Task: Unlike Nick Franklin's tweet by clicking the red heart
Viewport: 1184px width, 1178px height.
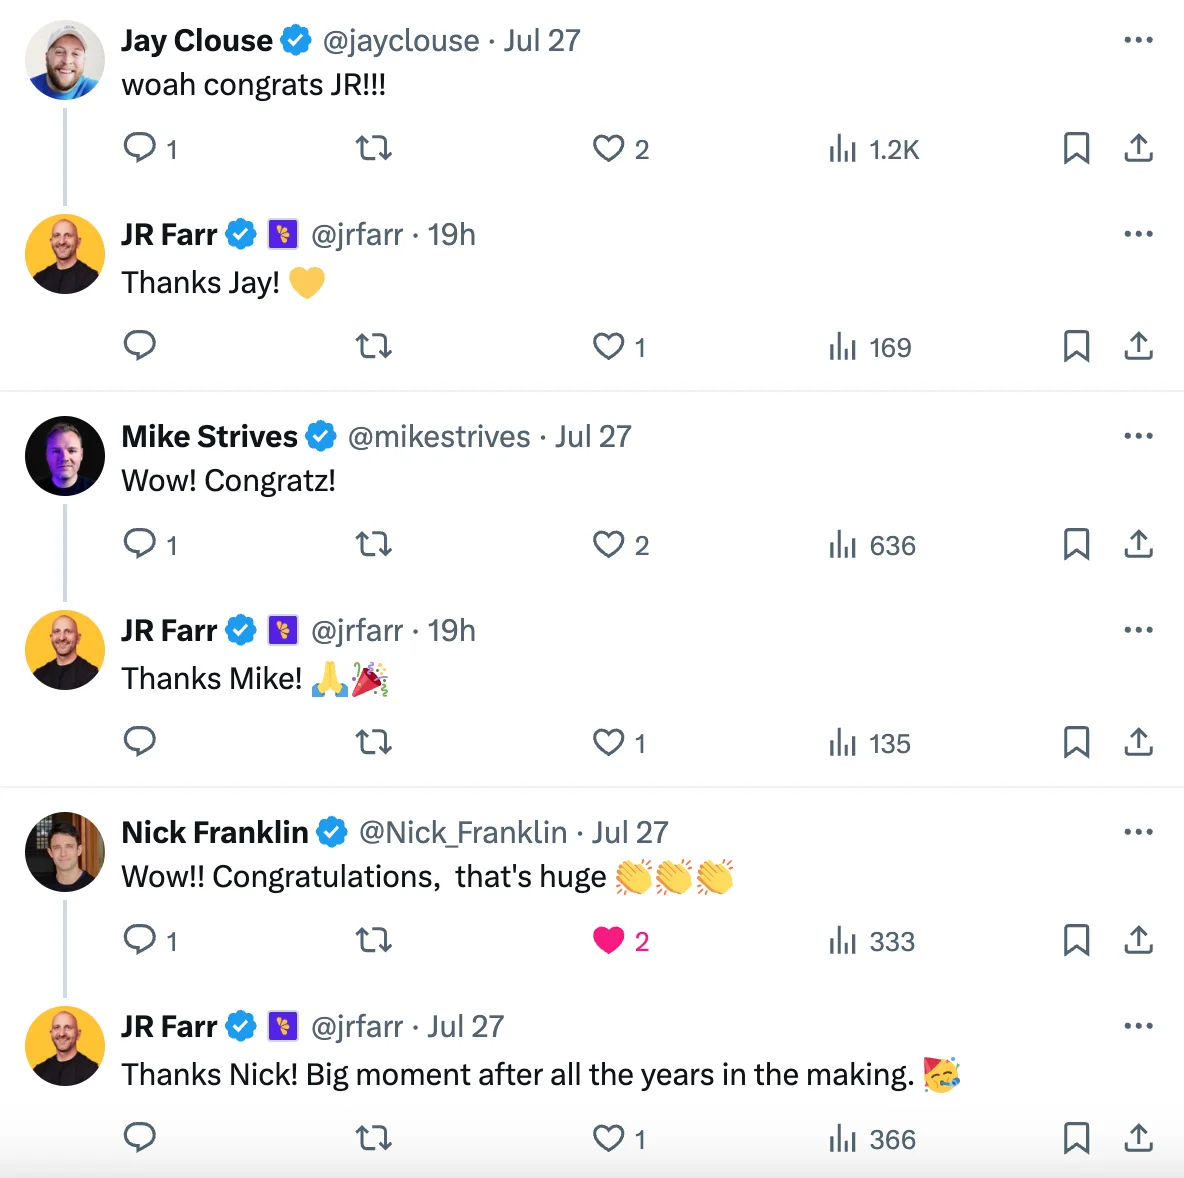Action: point(608,941)
